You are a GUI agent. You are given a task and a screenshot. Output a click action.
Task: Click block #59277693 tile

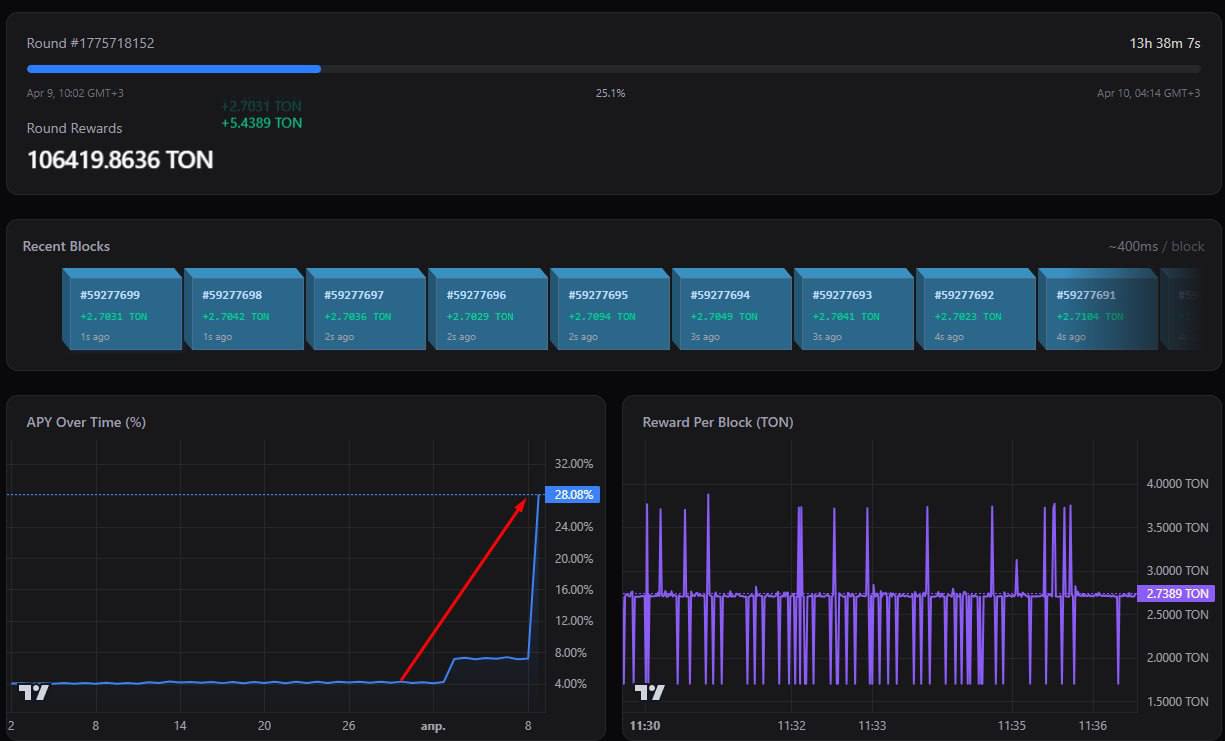853,313
